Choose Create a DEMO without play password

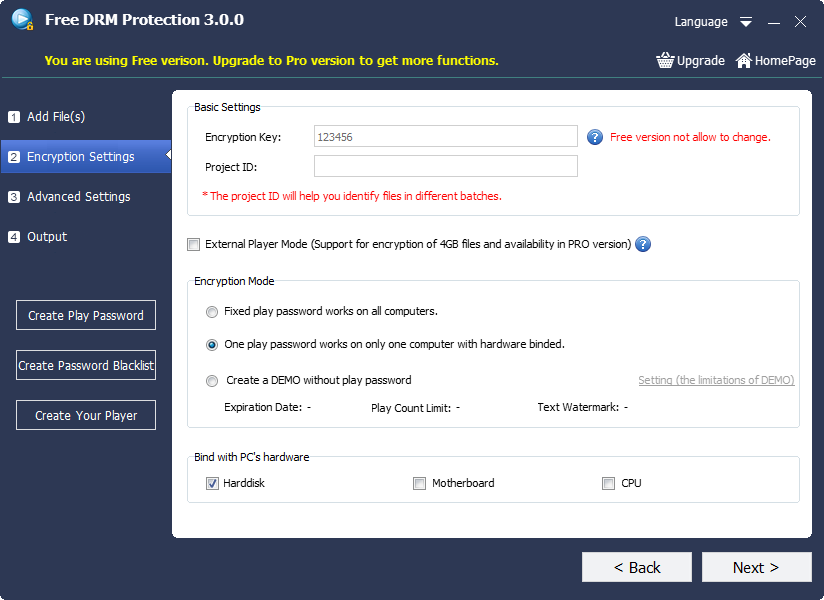pyautogui.click(x=212, y=380)
